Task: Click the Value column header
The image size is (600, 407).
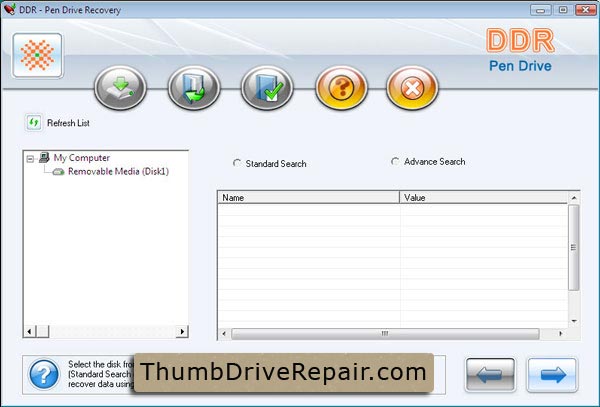Action: point(483,198)
